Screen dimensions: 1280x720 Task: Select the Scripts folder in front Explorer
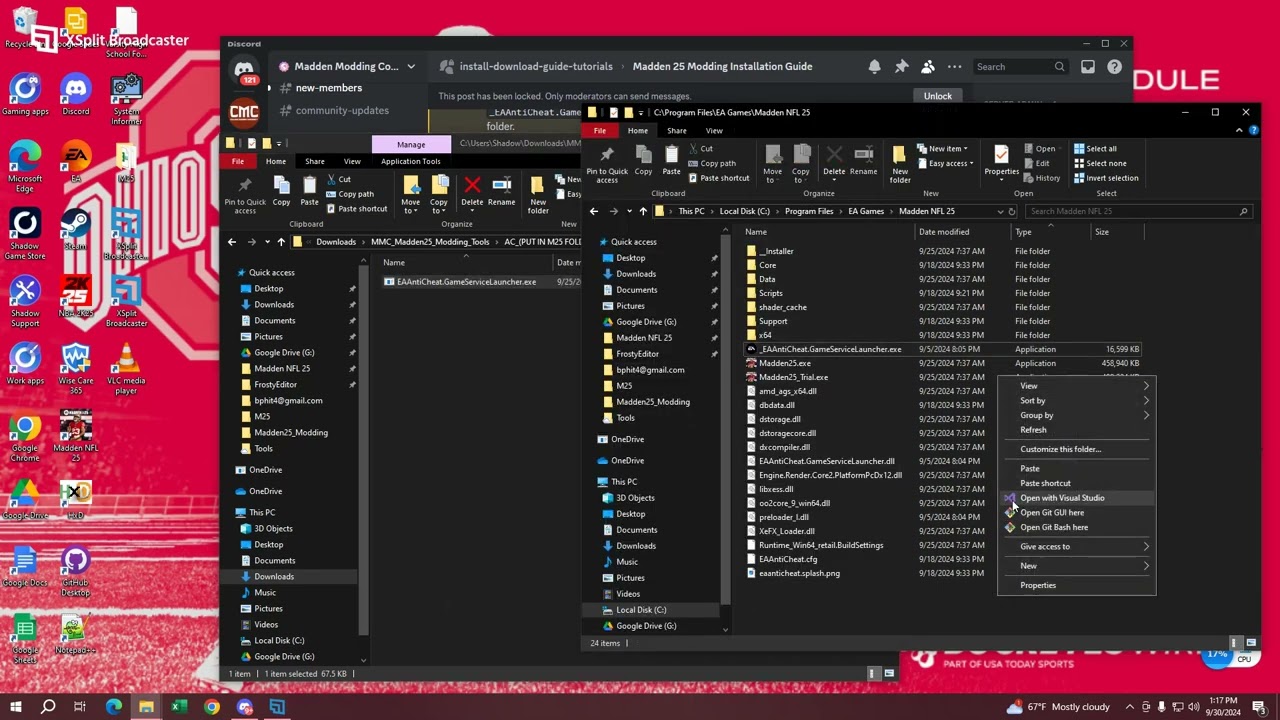pyautogui.click(x=770, y=293)
